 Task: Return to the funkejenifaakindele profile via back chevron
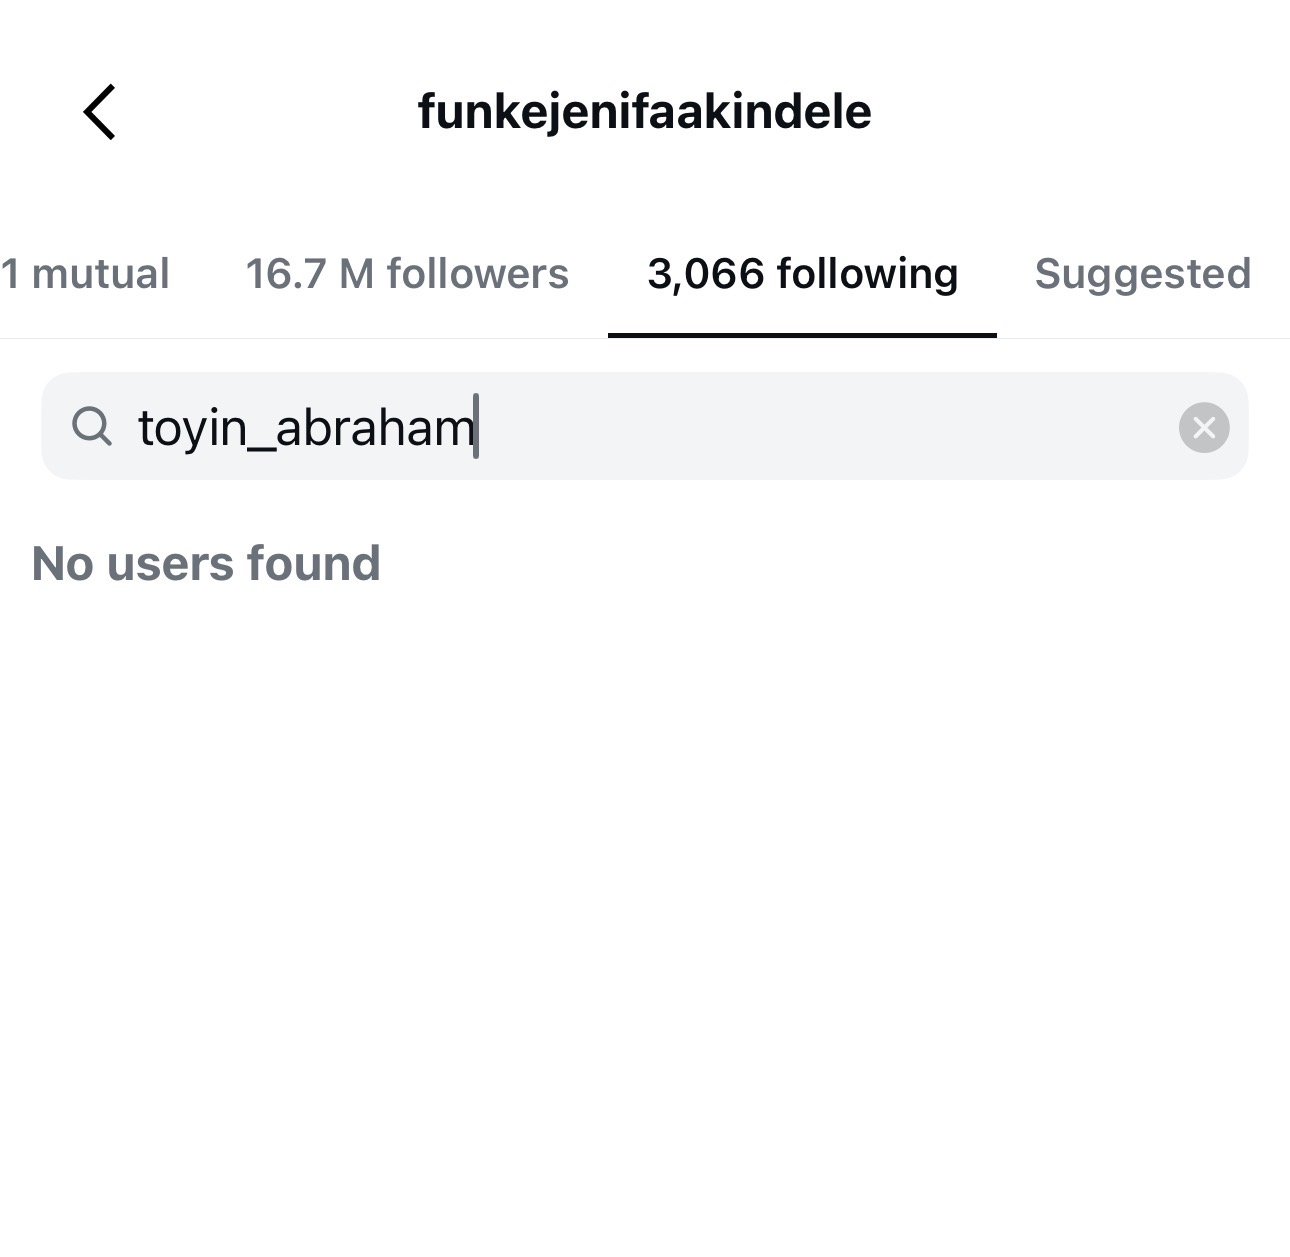point(100,111)
